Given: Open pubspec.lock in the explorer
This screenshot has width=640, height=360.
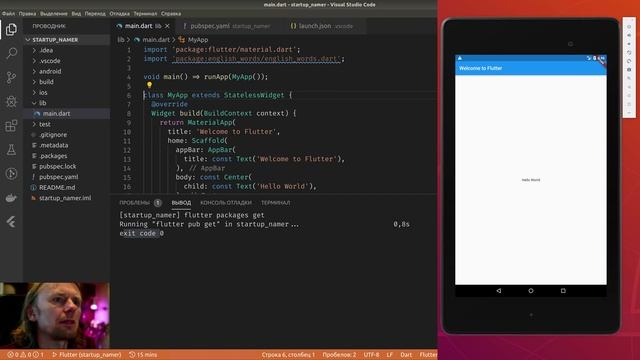Looking at the screenshot, I should pos(58,167).
